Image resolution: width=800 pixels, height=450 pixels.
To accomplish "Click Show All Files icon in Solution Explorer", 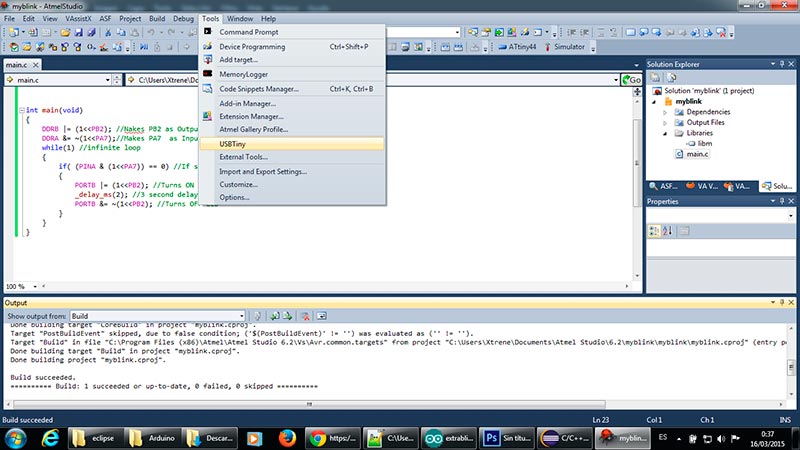I will pos(672,78).
